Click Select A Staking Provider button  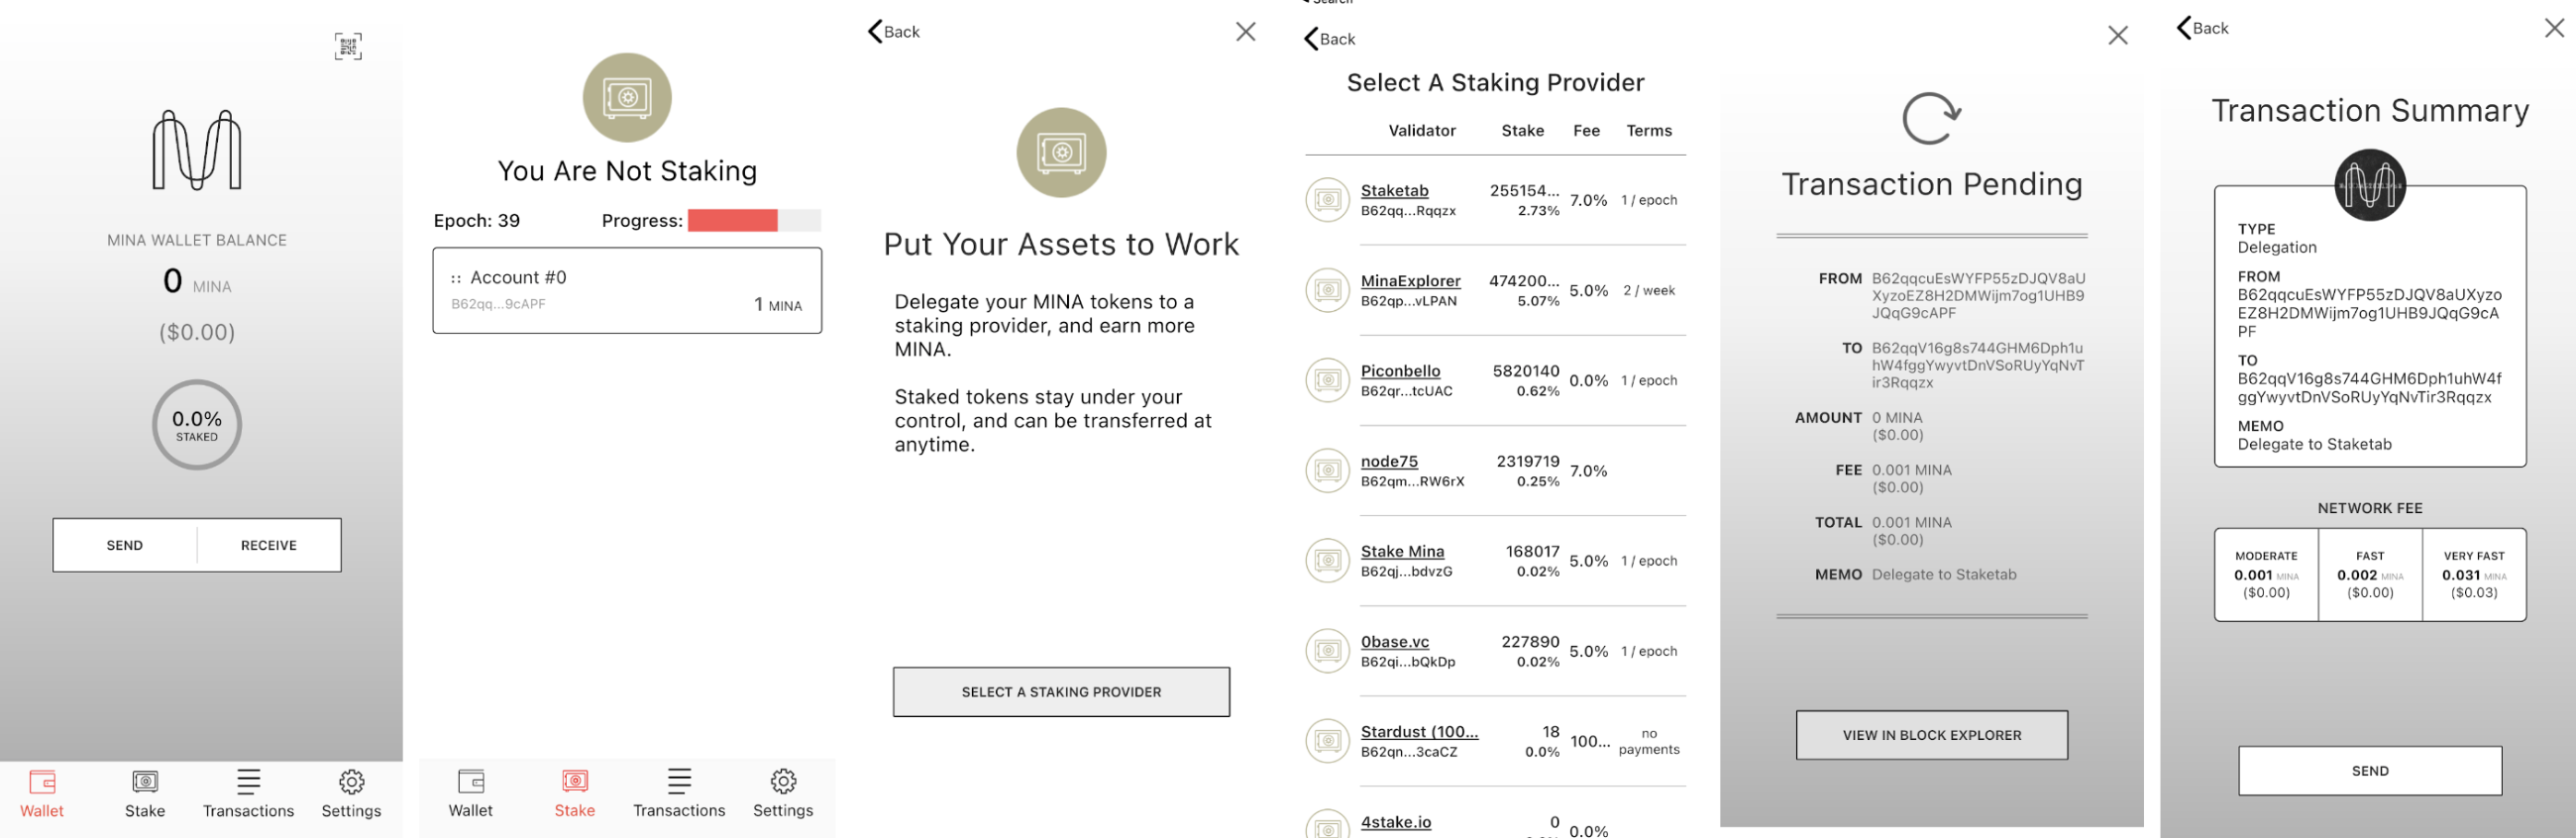(1061, 692)
